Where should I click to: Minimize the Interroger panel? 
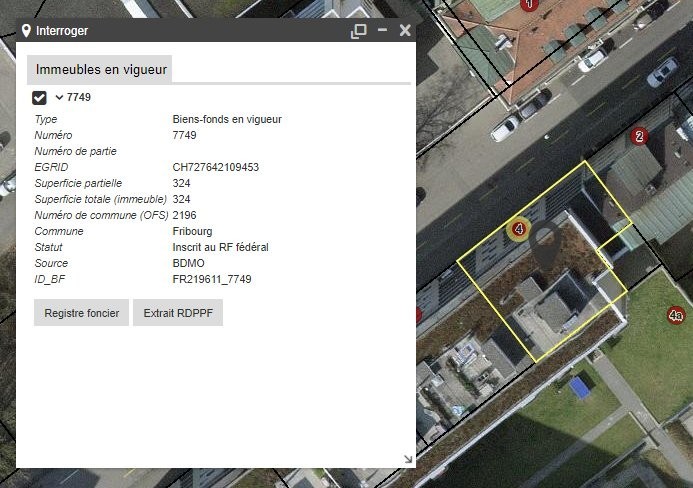(x=382, y=31)
